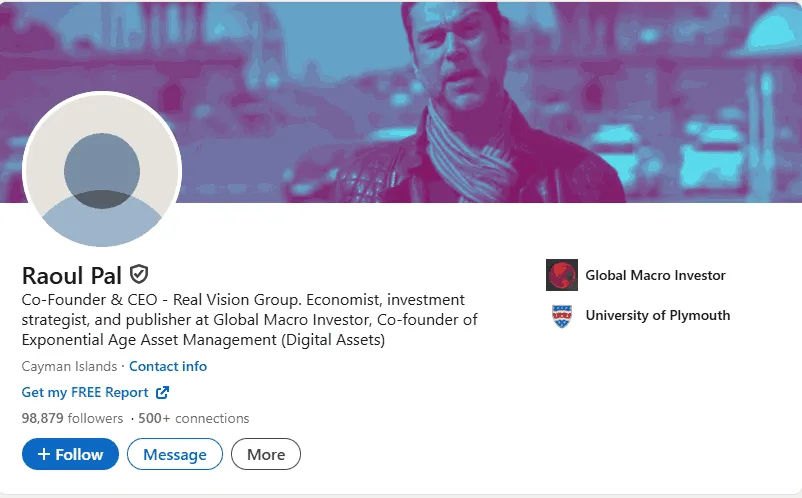The height and width of the screenshot is (498, 802).
Task: Open the University of Plymouth text link
Action: coord(657,315)
